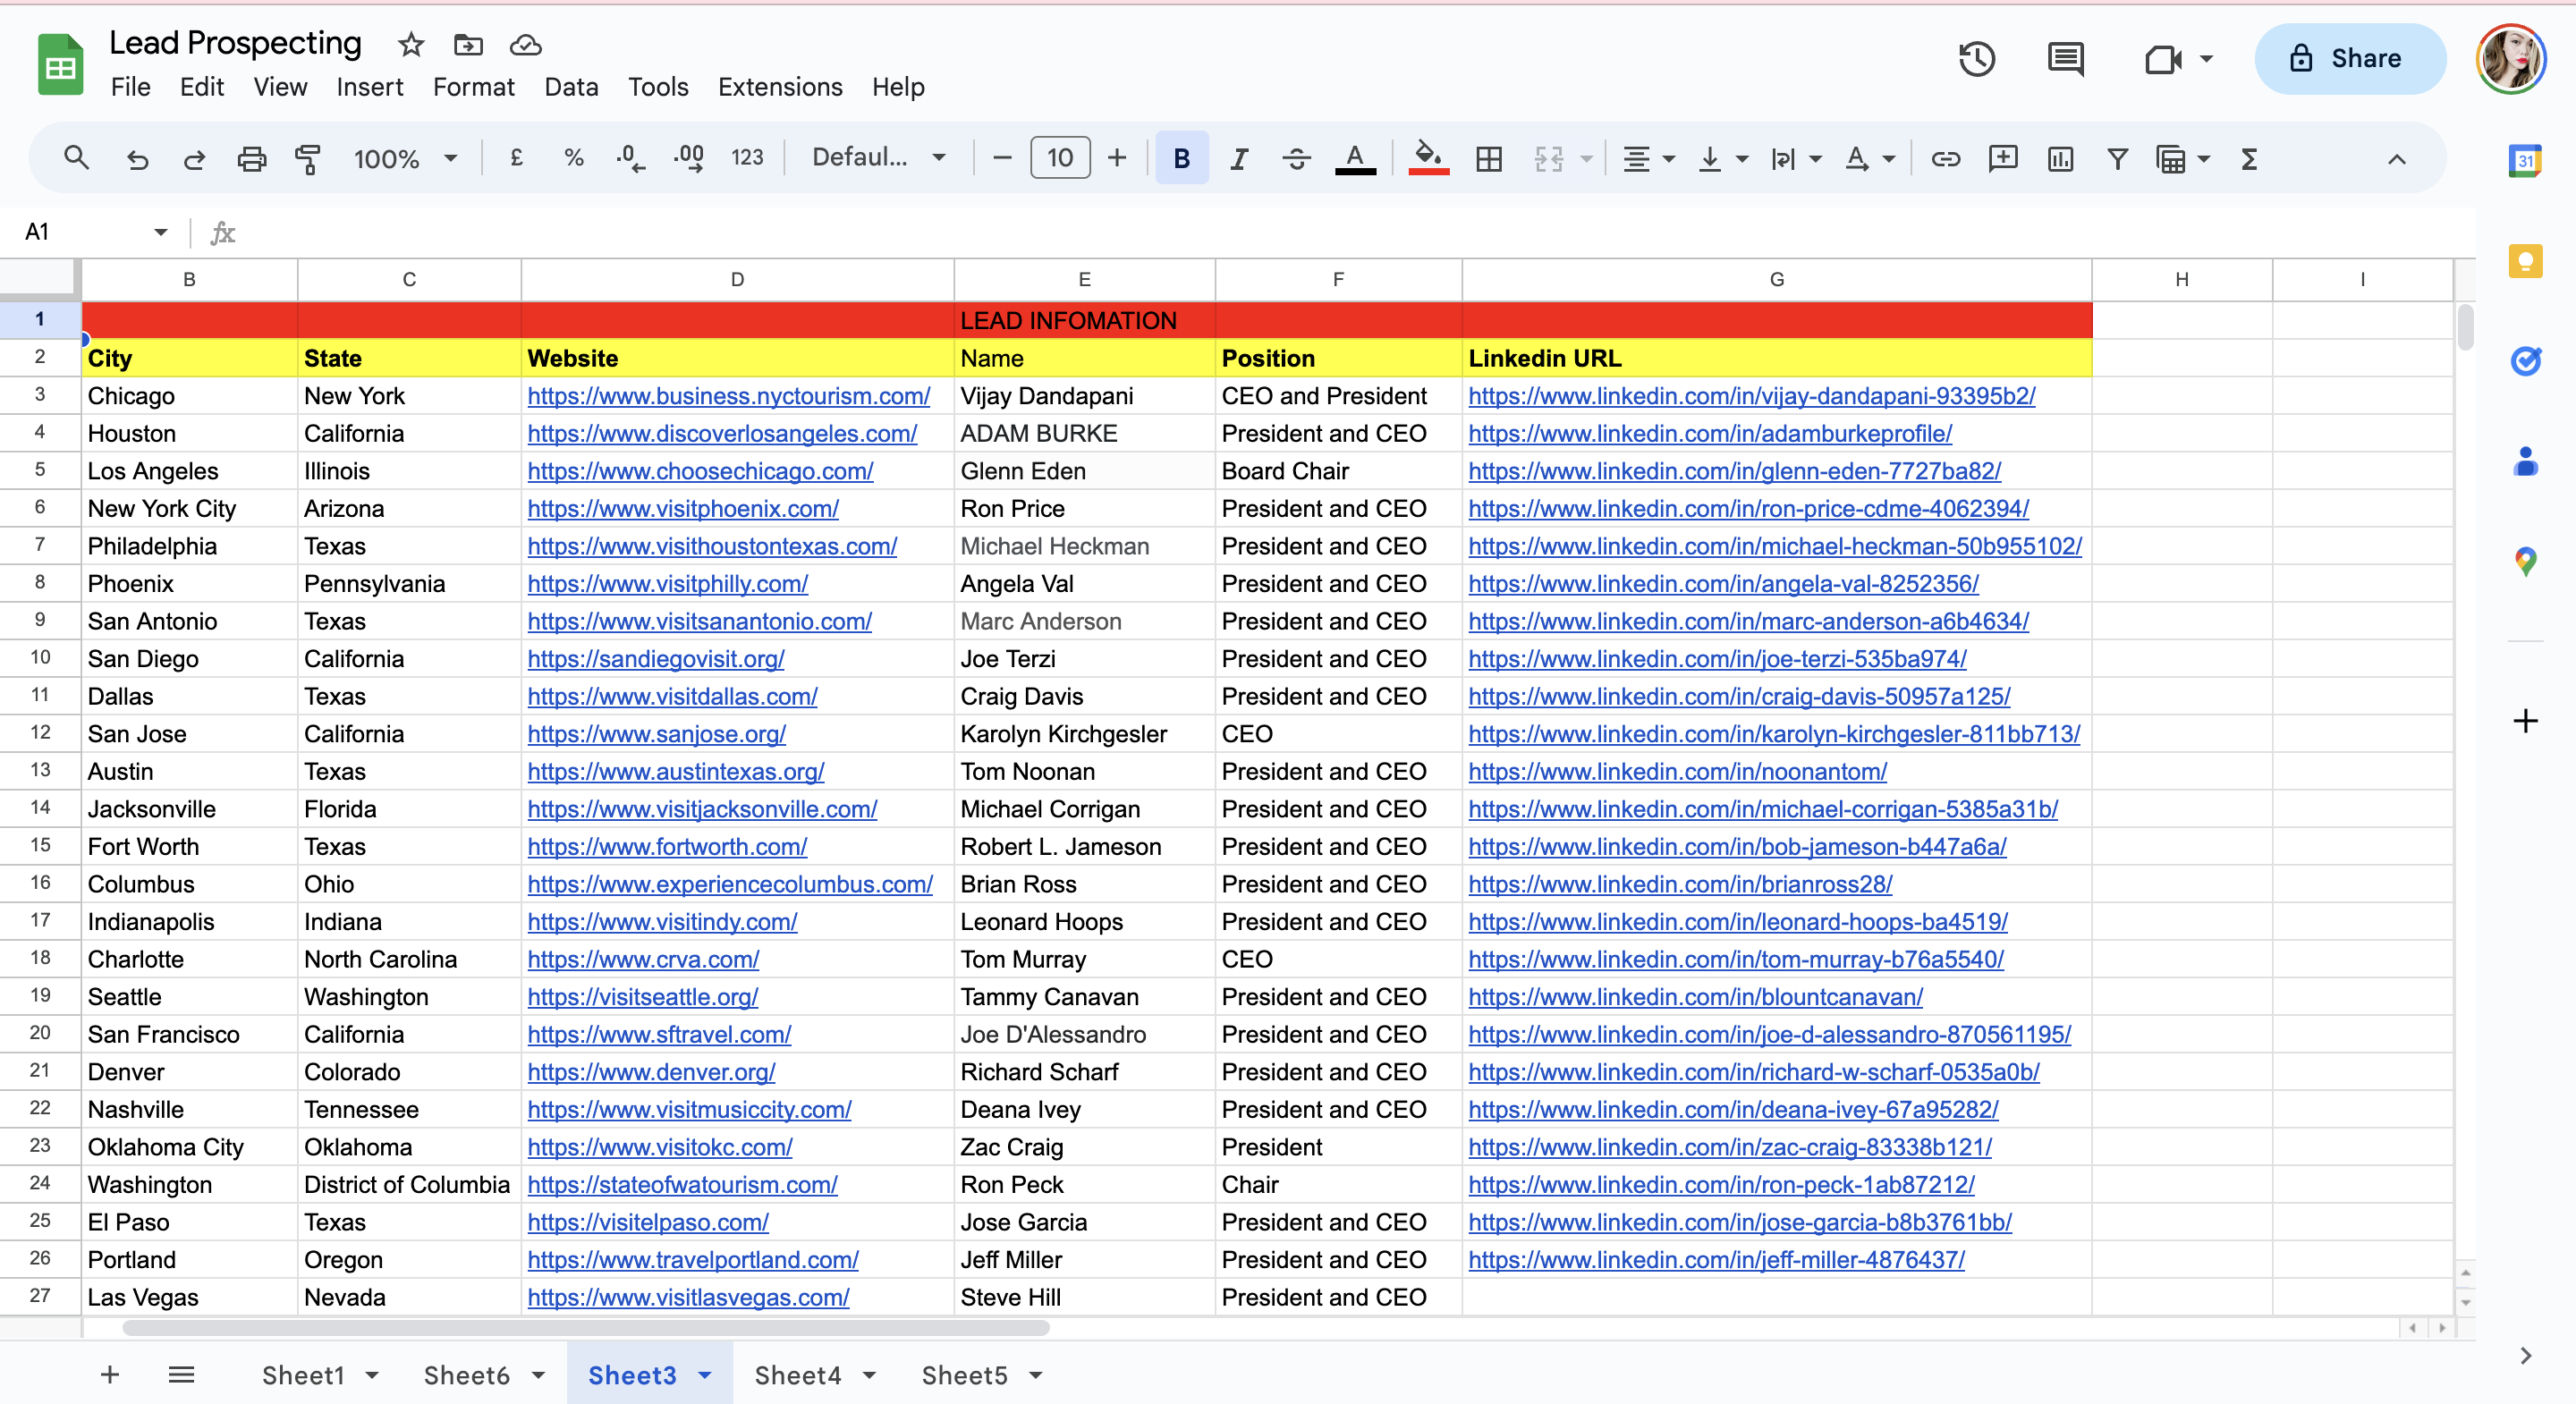Click the create filter funnel icon
Screen dimensions: 2576x1404
(2117, 158)
